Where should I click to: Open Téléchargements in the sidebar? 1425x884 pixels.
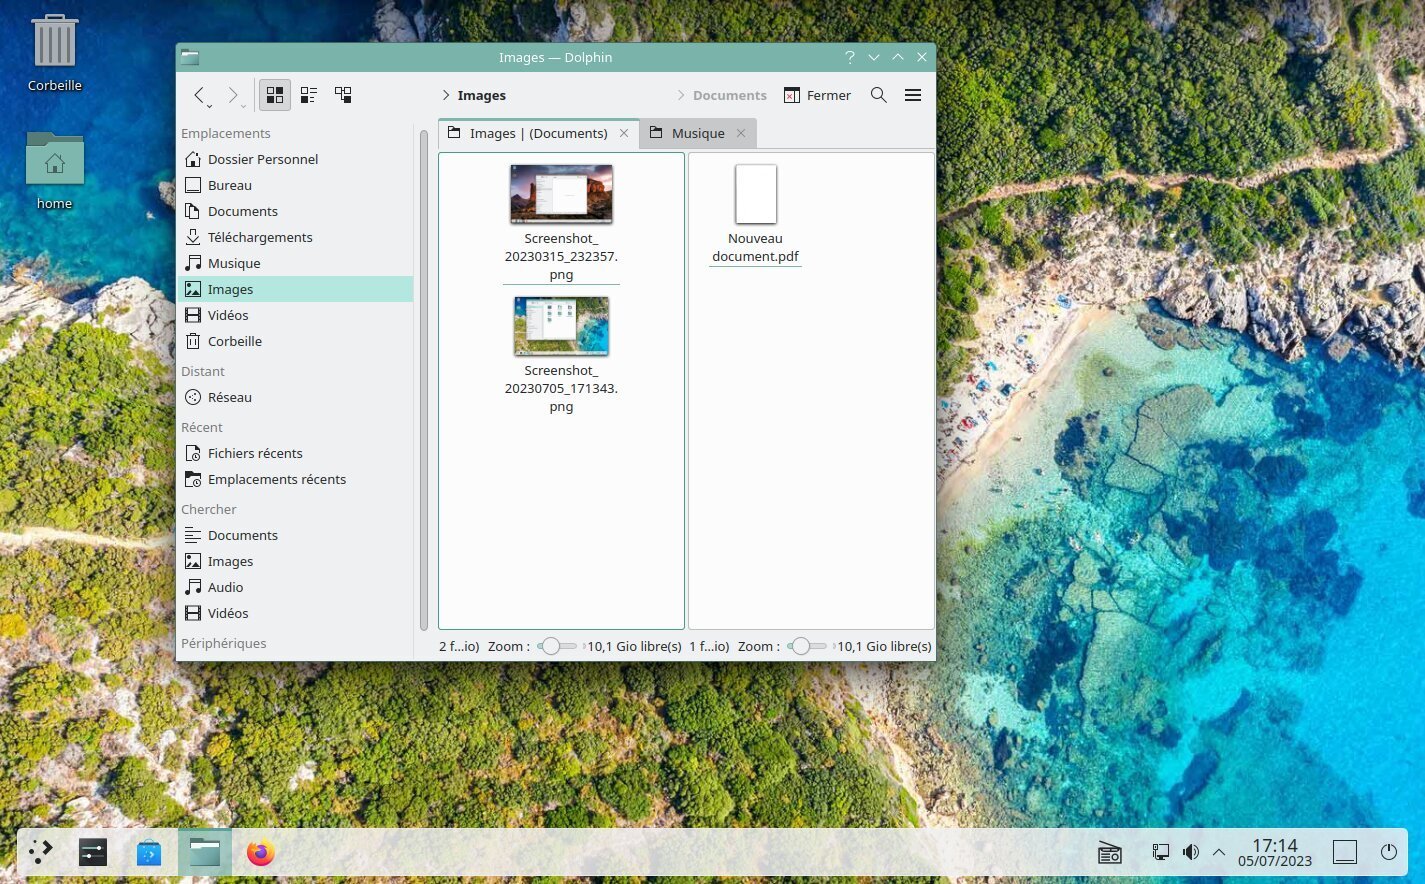tap(260, 237)
